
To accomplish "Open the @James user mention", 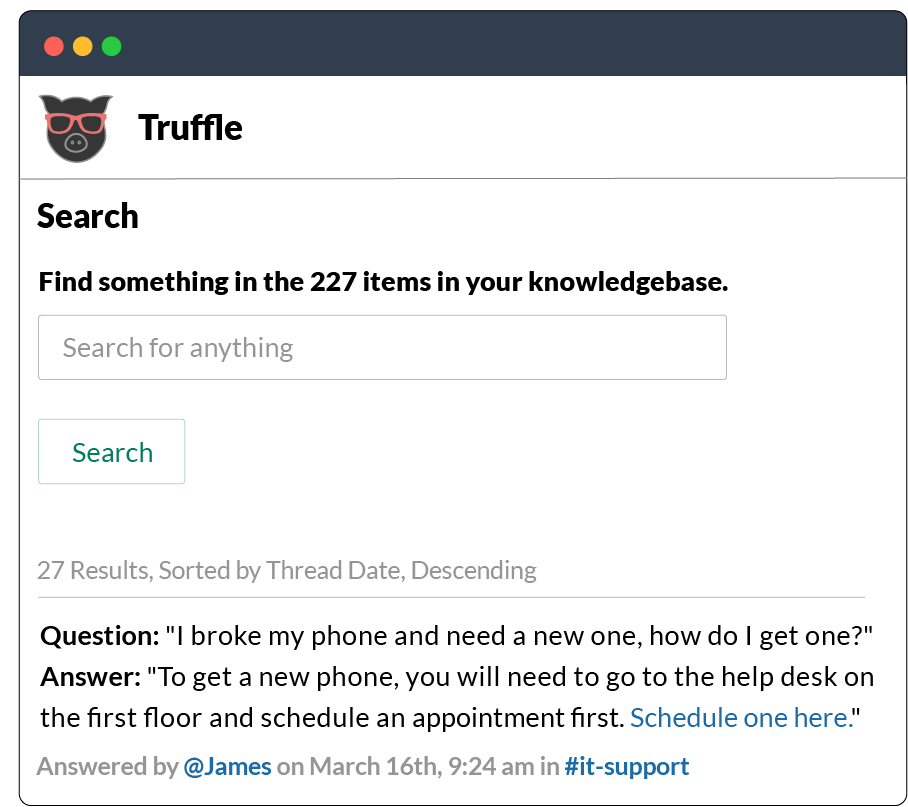I will (227, 766).
